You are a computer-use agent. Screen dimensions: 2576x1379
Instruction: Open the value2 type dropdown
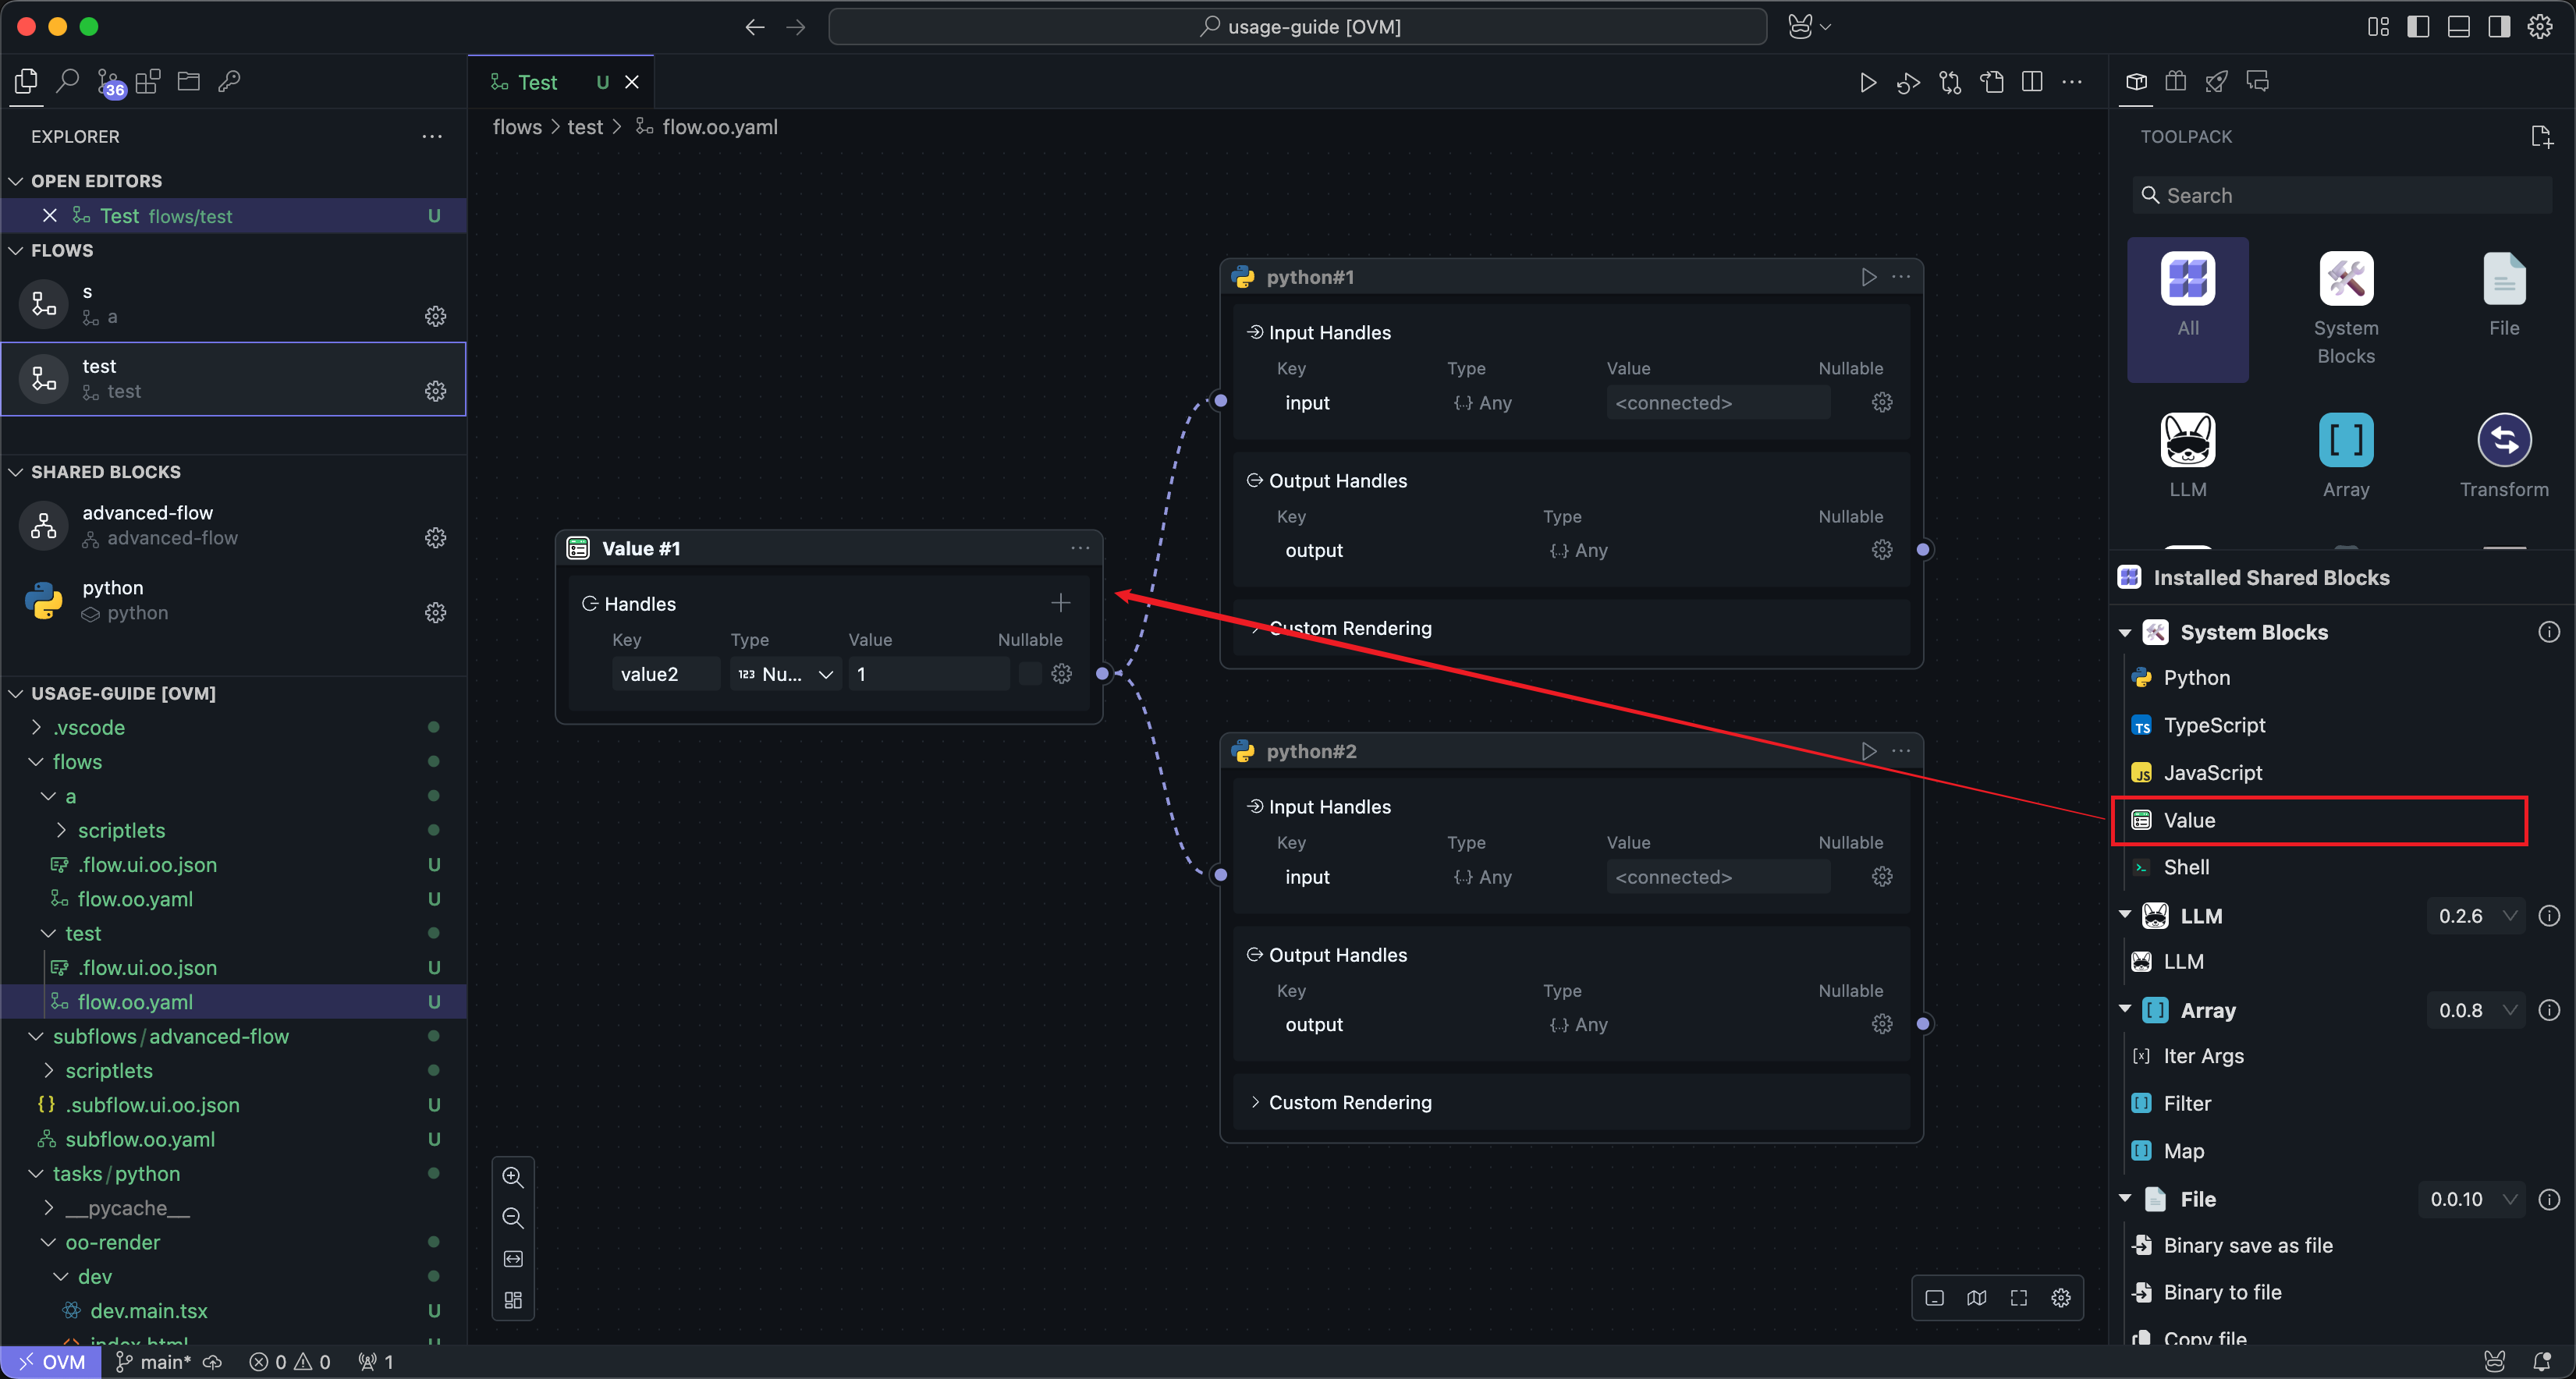click(786, 674)
